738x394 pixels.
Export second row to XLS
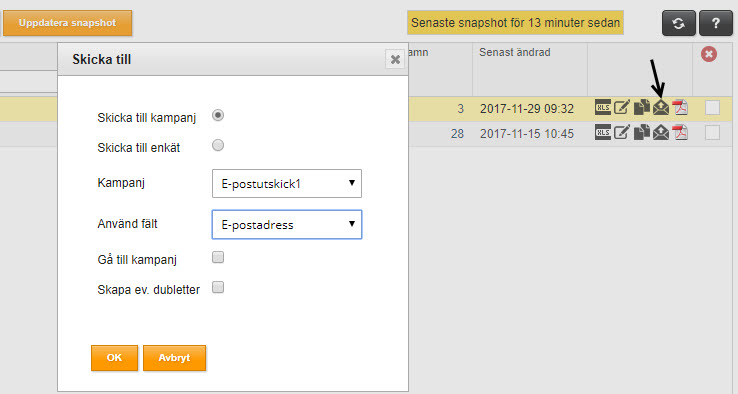[x=602, y=133]
